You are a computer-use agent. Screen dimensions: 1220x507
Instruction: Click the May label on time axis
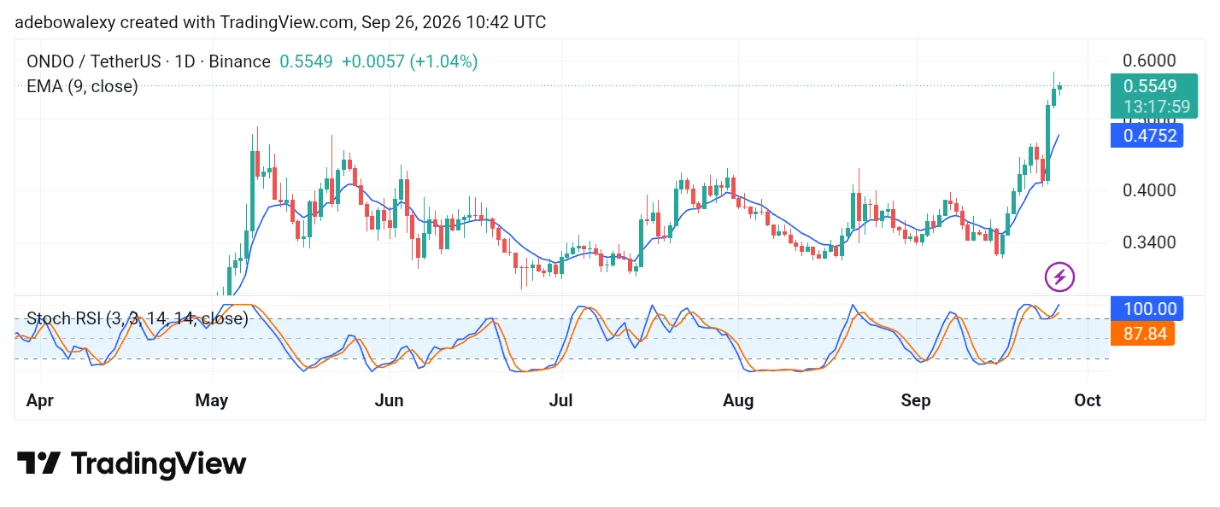point(212,400)
